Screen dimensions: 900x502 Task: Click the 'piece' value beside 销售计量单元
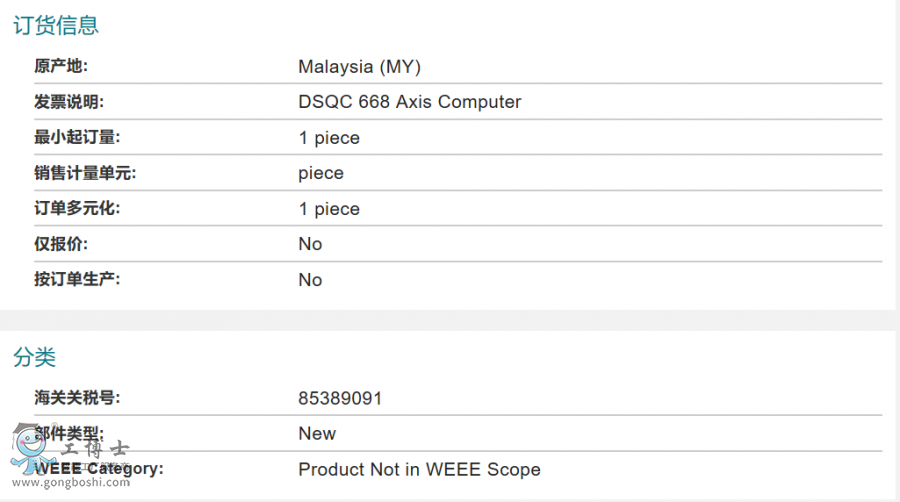pyautogui.click(x=321, y=173)
